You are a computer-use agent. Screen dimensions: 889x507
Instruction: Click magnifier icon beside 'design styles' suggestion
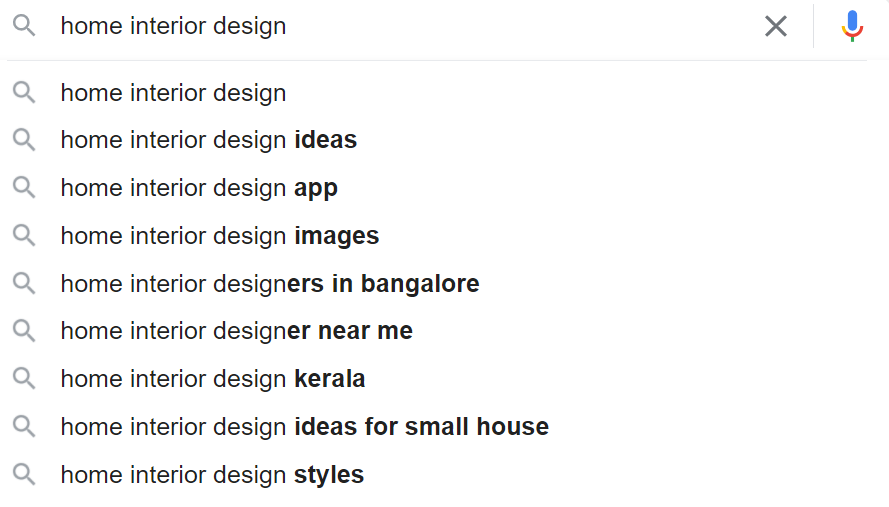[24, 475]
